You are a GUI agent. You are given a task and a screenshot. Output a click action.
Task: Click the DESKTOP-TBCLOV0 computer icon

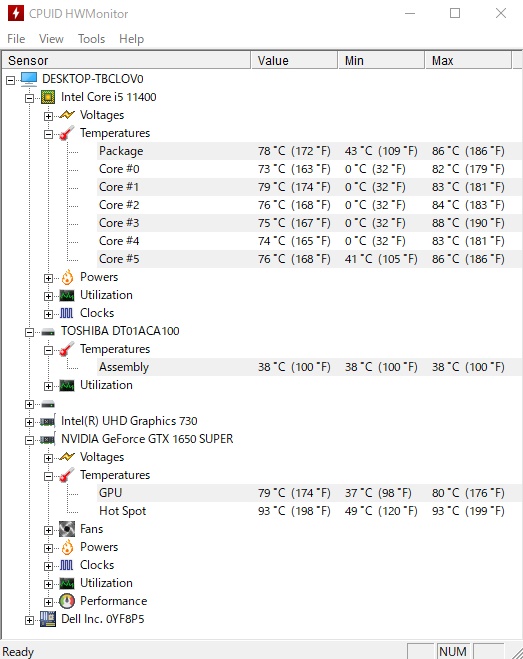click(x=29, y=79)
